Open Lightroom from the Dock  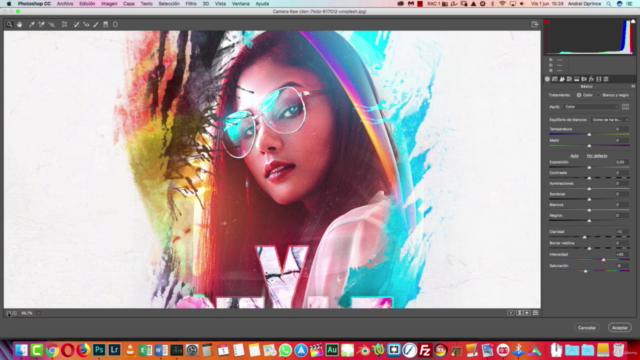114,350
